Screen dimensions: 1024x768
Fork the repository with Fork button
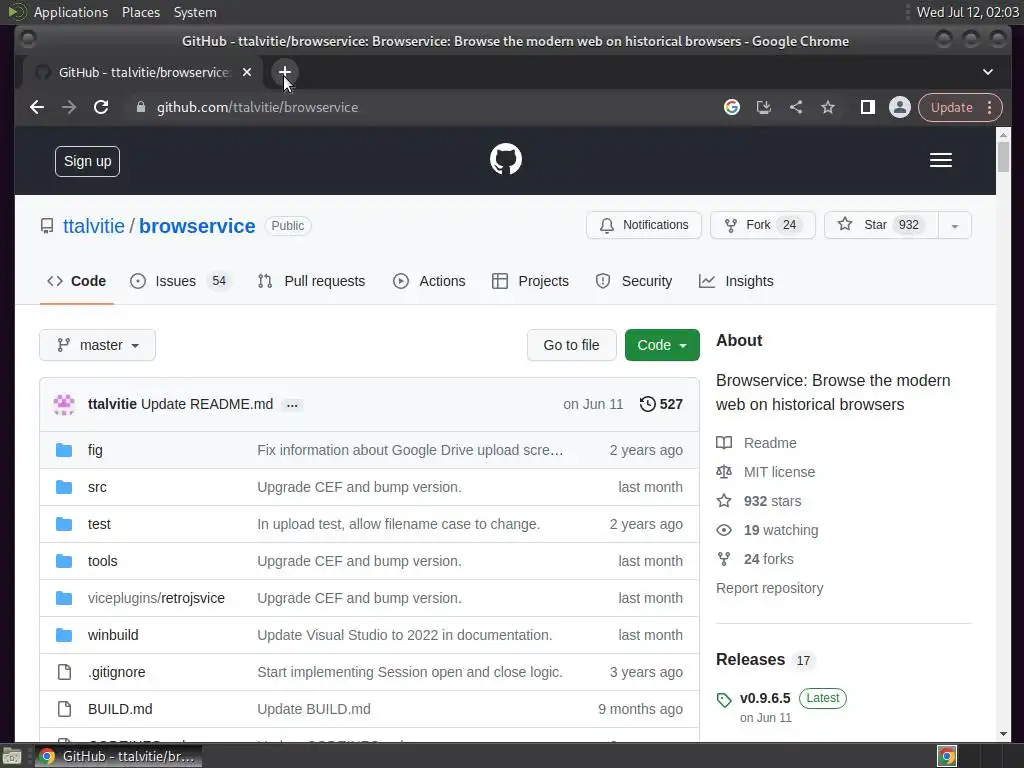pos(763,225)
